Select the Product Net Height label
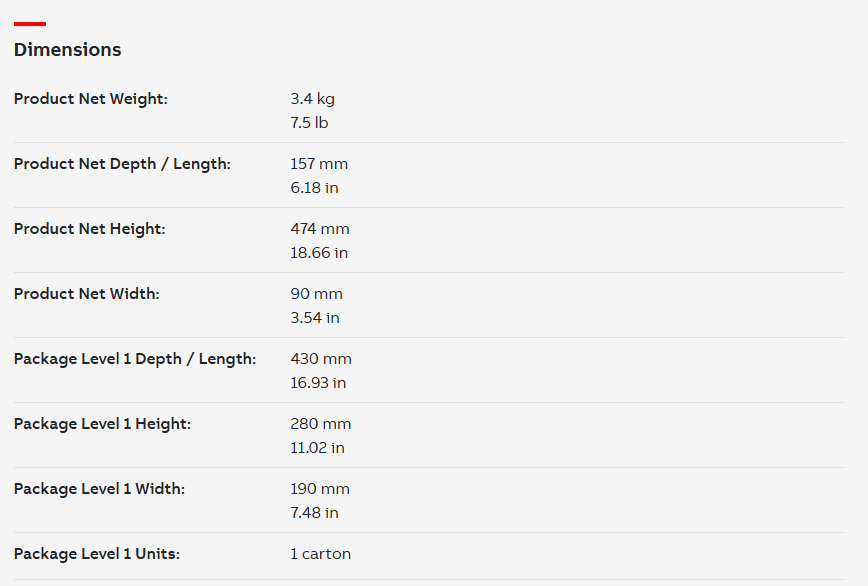Screen dimensions: 868x586 point(90,229)
